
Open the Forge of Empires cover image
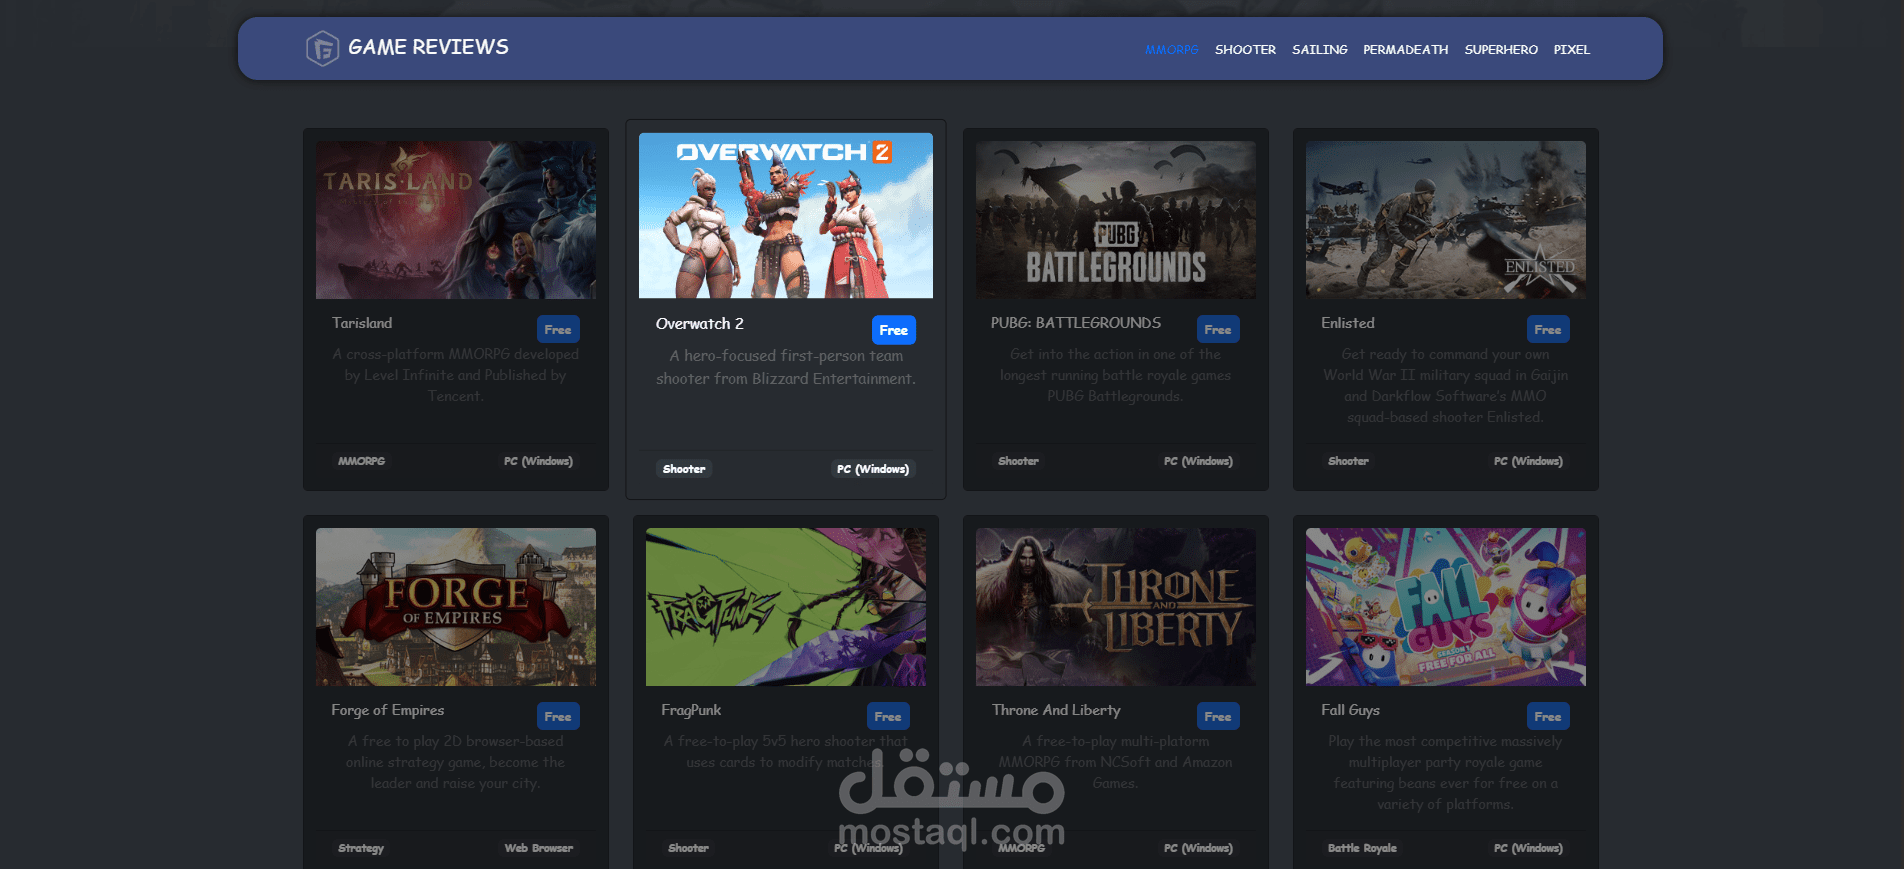tap(456, 607)
